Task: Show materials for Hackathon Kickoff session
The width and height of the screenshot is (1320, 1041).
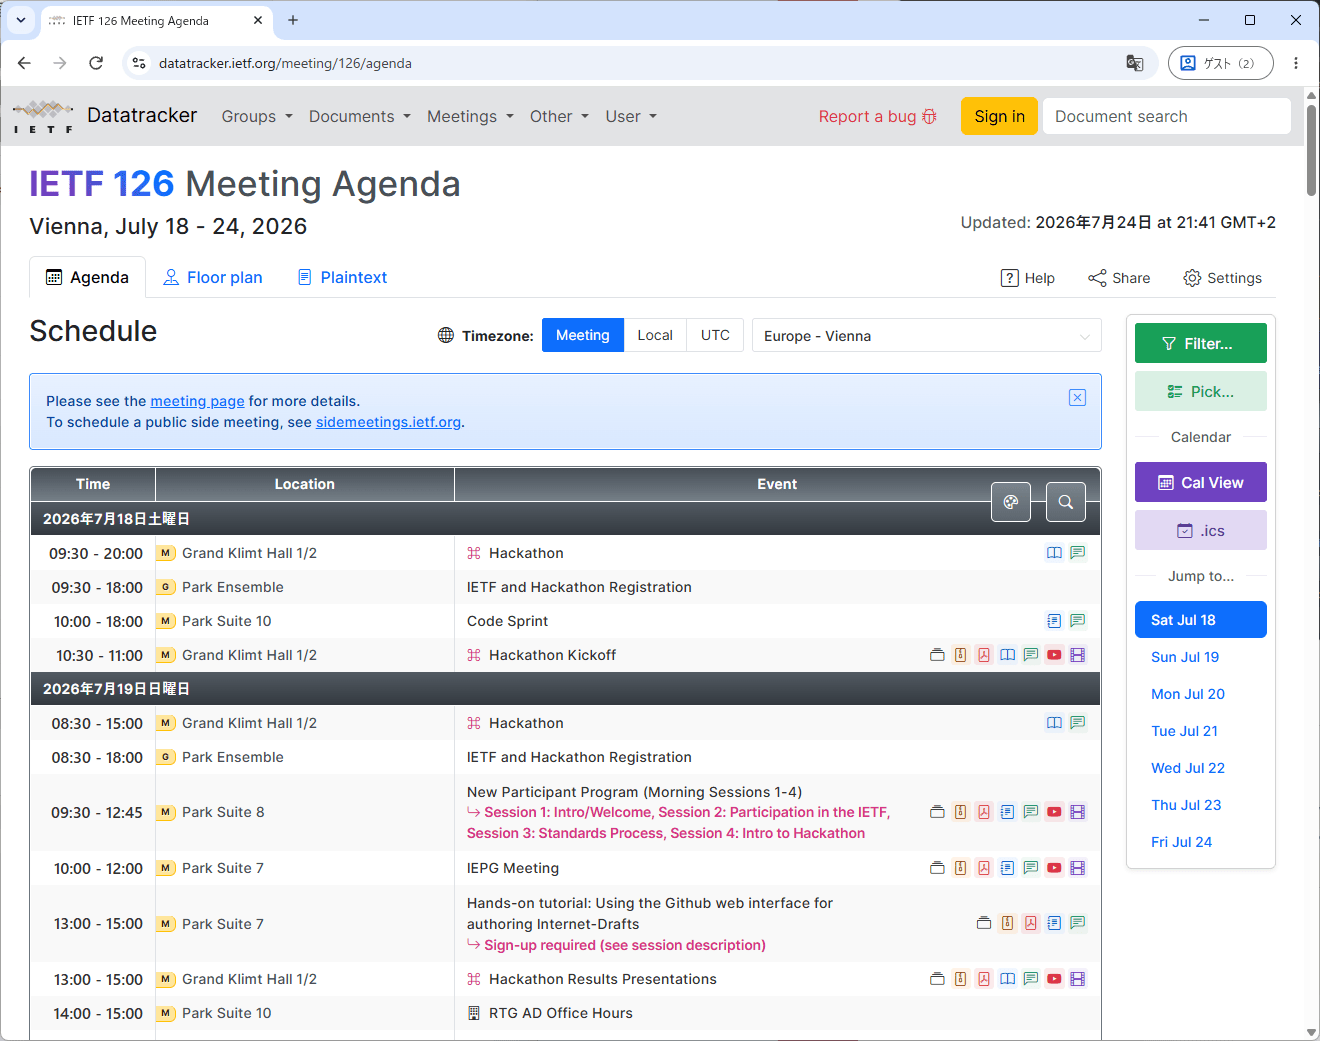Action: point(937,655)
